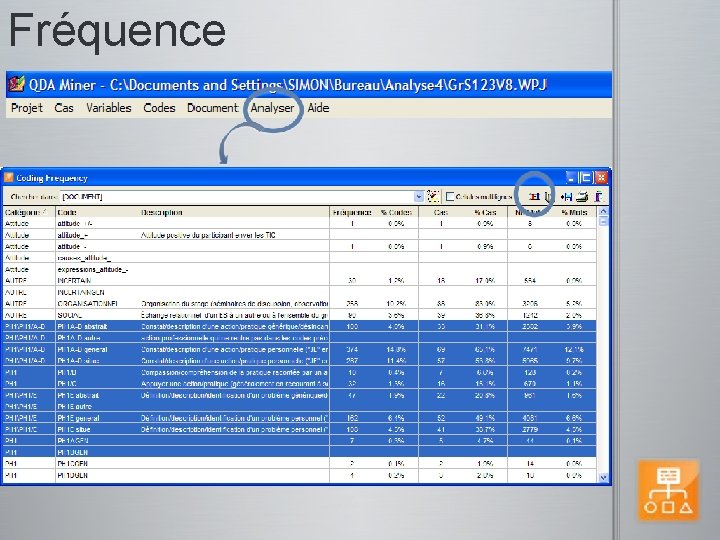Click the bar chart icon in toolbar
The image size is (720, 540).
[x=534, y=197]
